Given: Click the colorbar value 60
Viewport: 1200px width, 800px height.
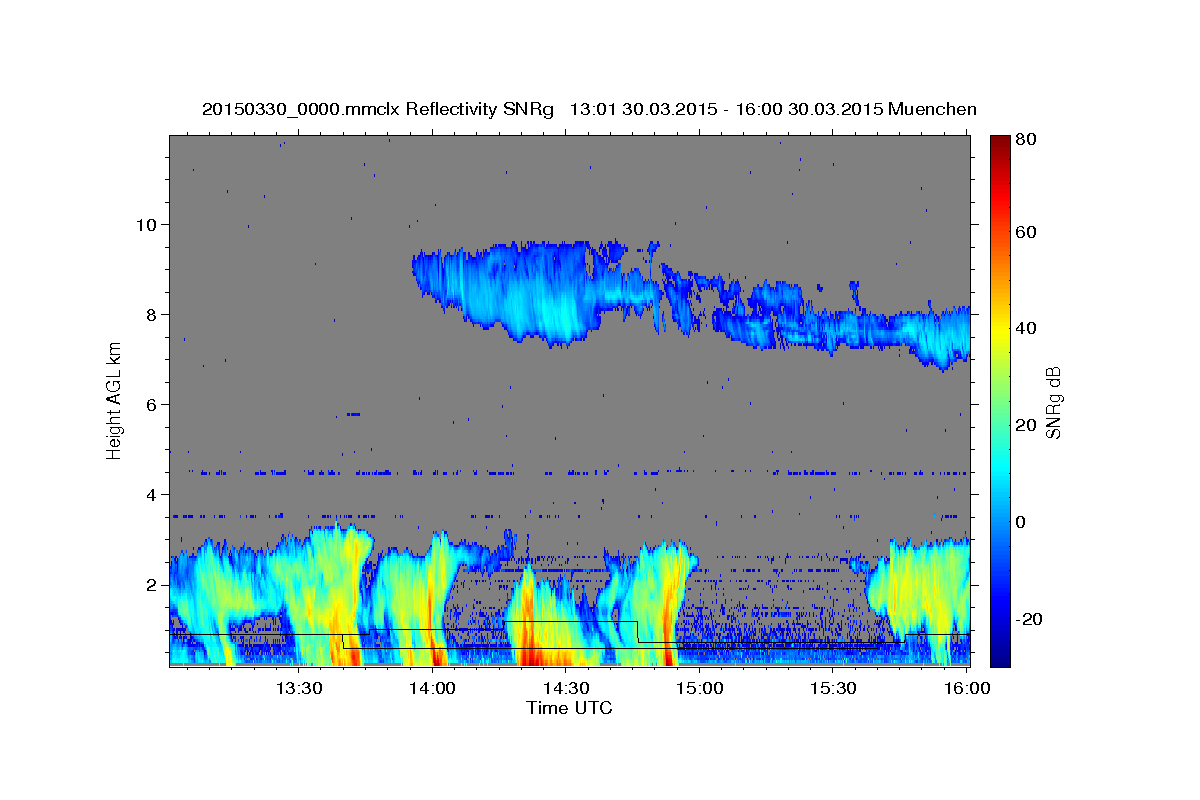Looking at the screenshot, I should pos(1024,232).
